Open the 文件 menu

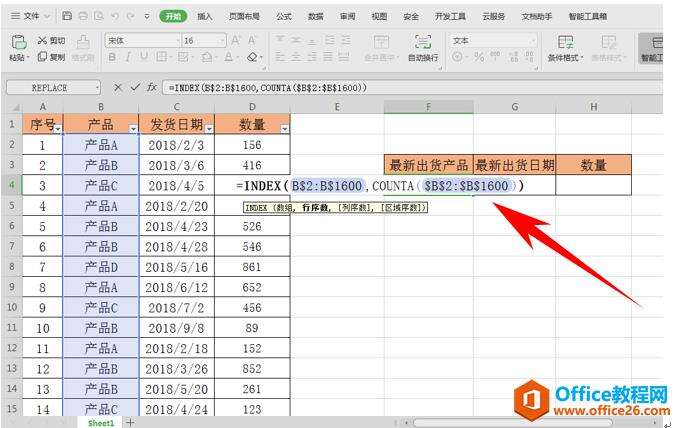click(31, 17)
